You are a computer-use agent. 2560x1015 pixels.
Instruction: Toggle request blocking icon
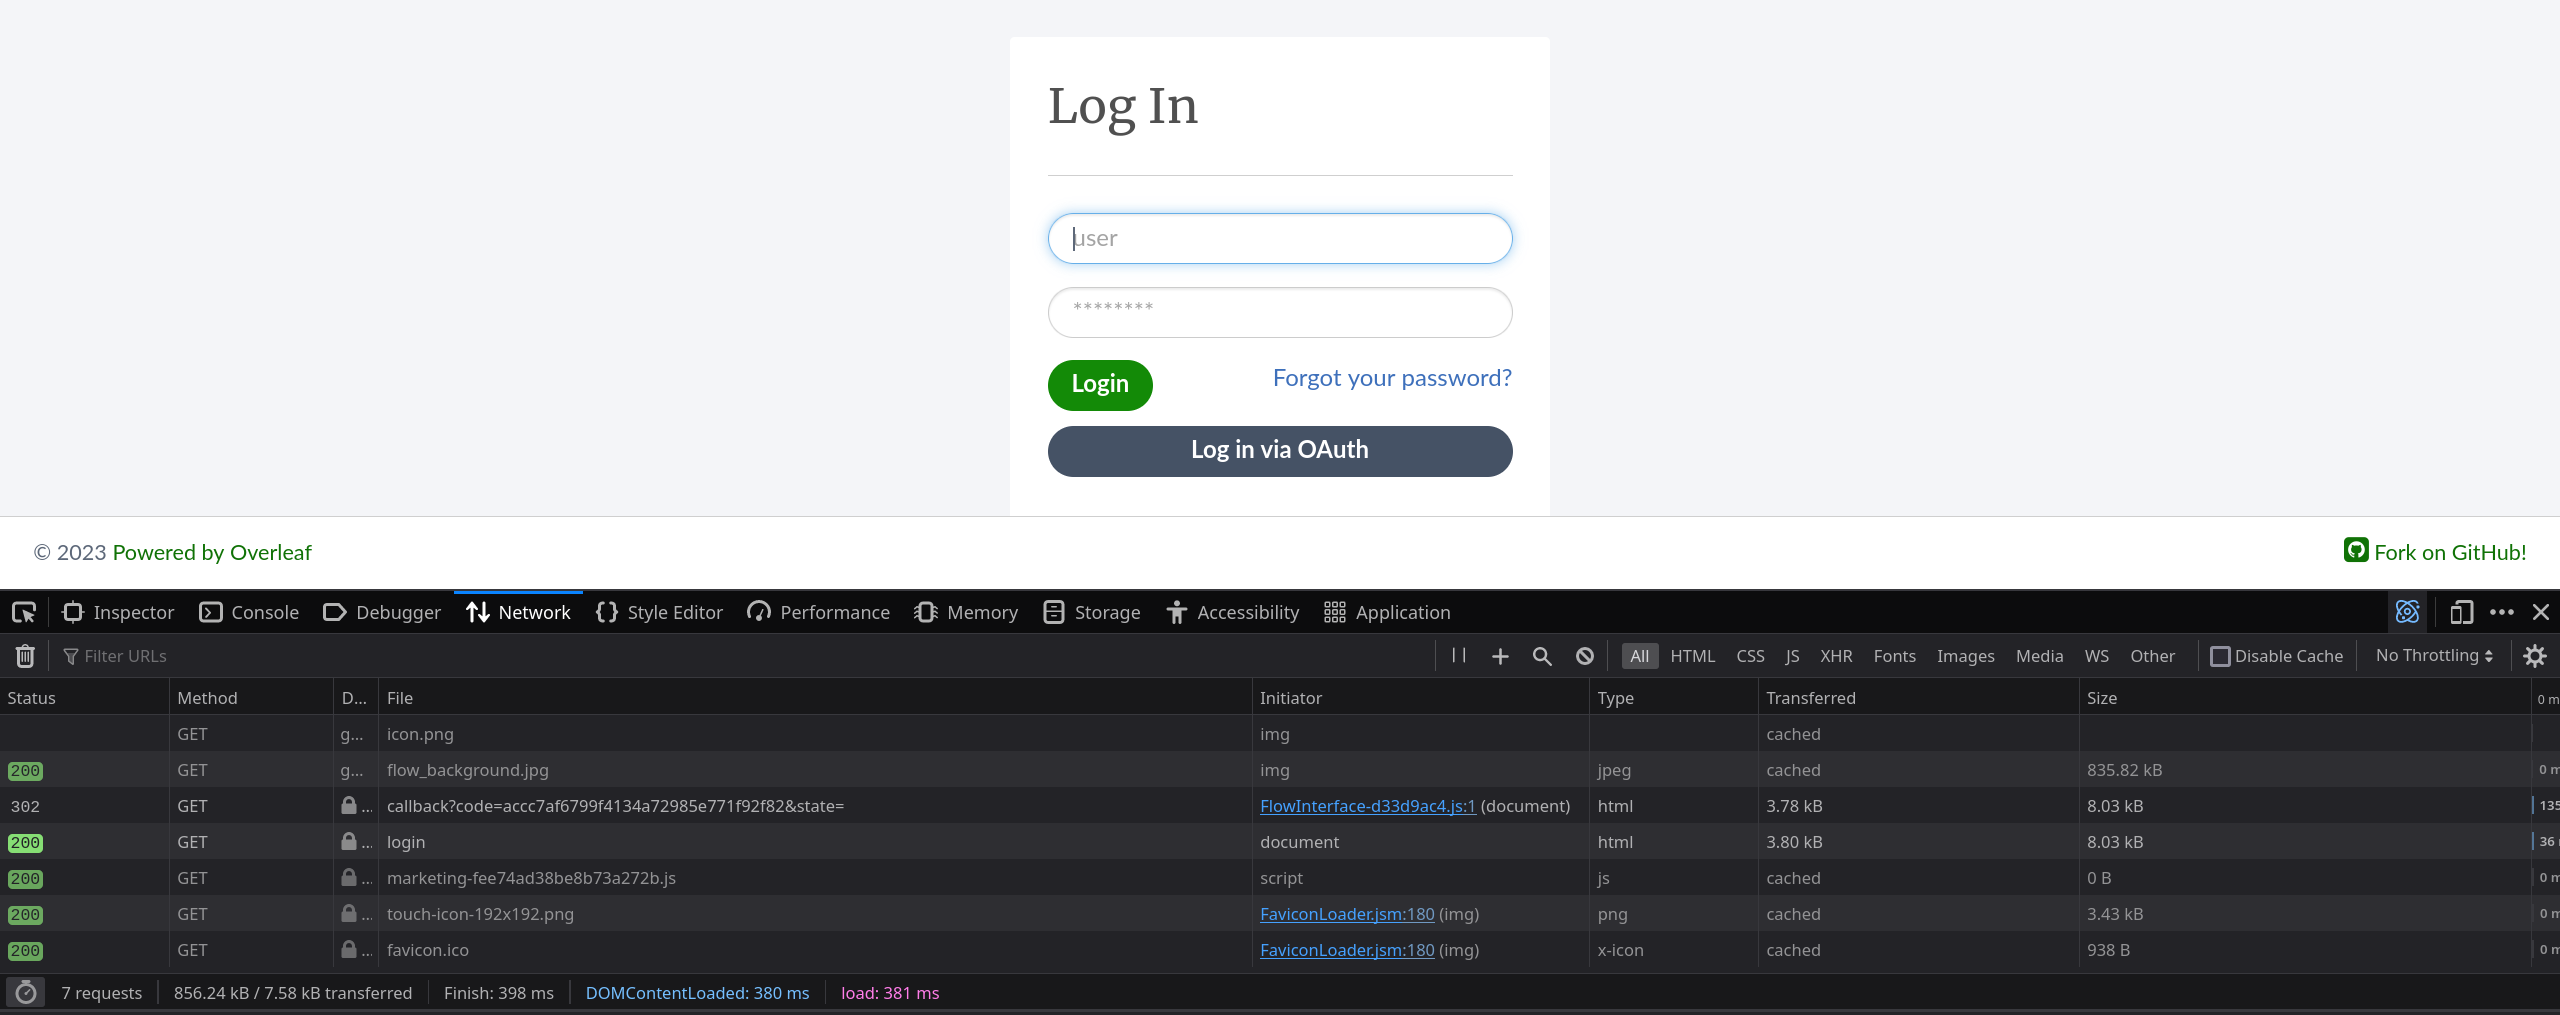tap(1584, 655)
